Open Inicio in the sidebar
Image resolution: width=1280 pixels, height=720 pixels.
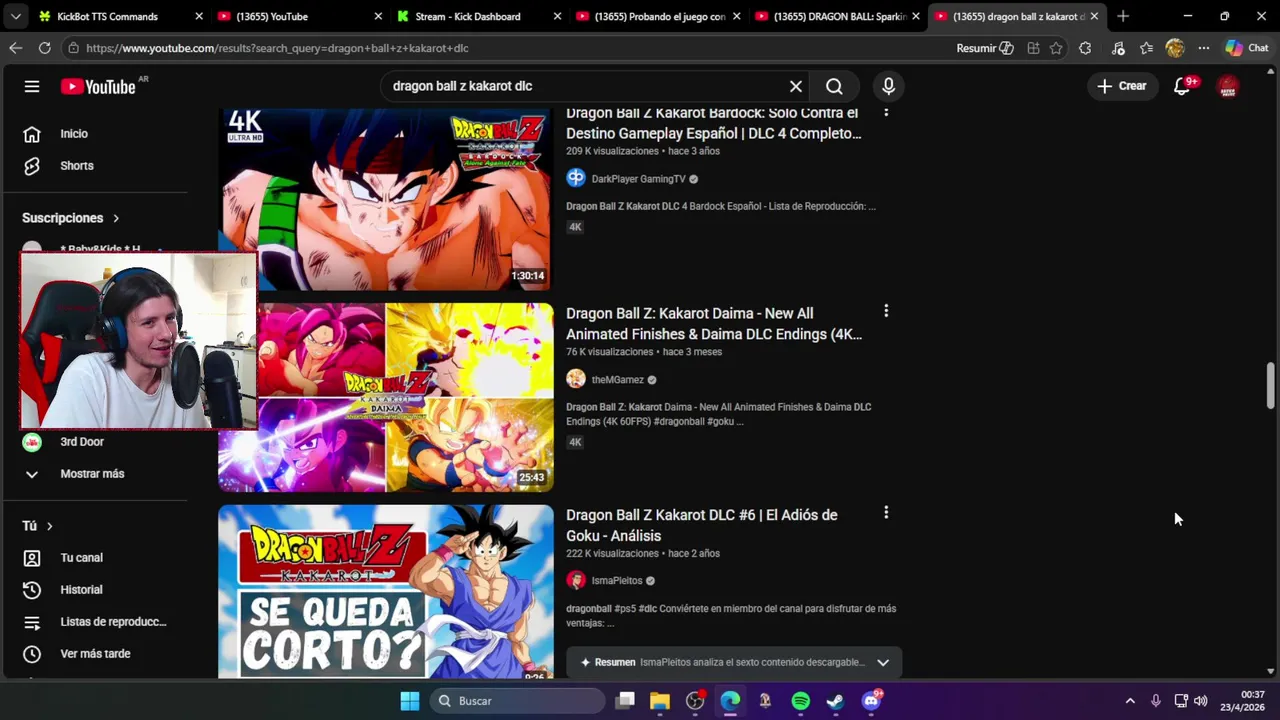74,134
